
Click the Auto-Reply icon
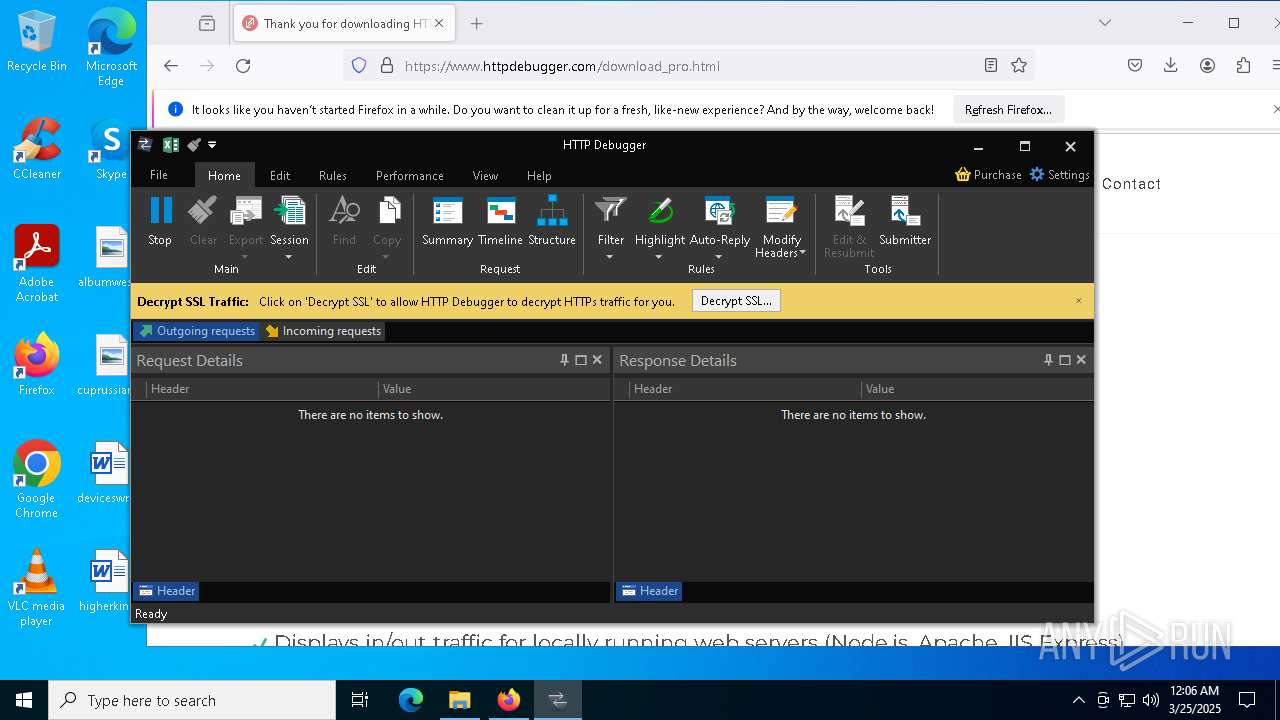719,211
